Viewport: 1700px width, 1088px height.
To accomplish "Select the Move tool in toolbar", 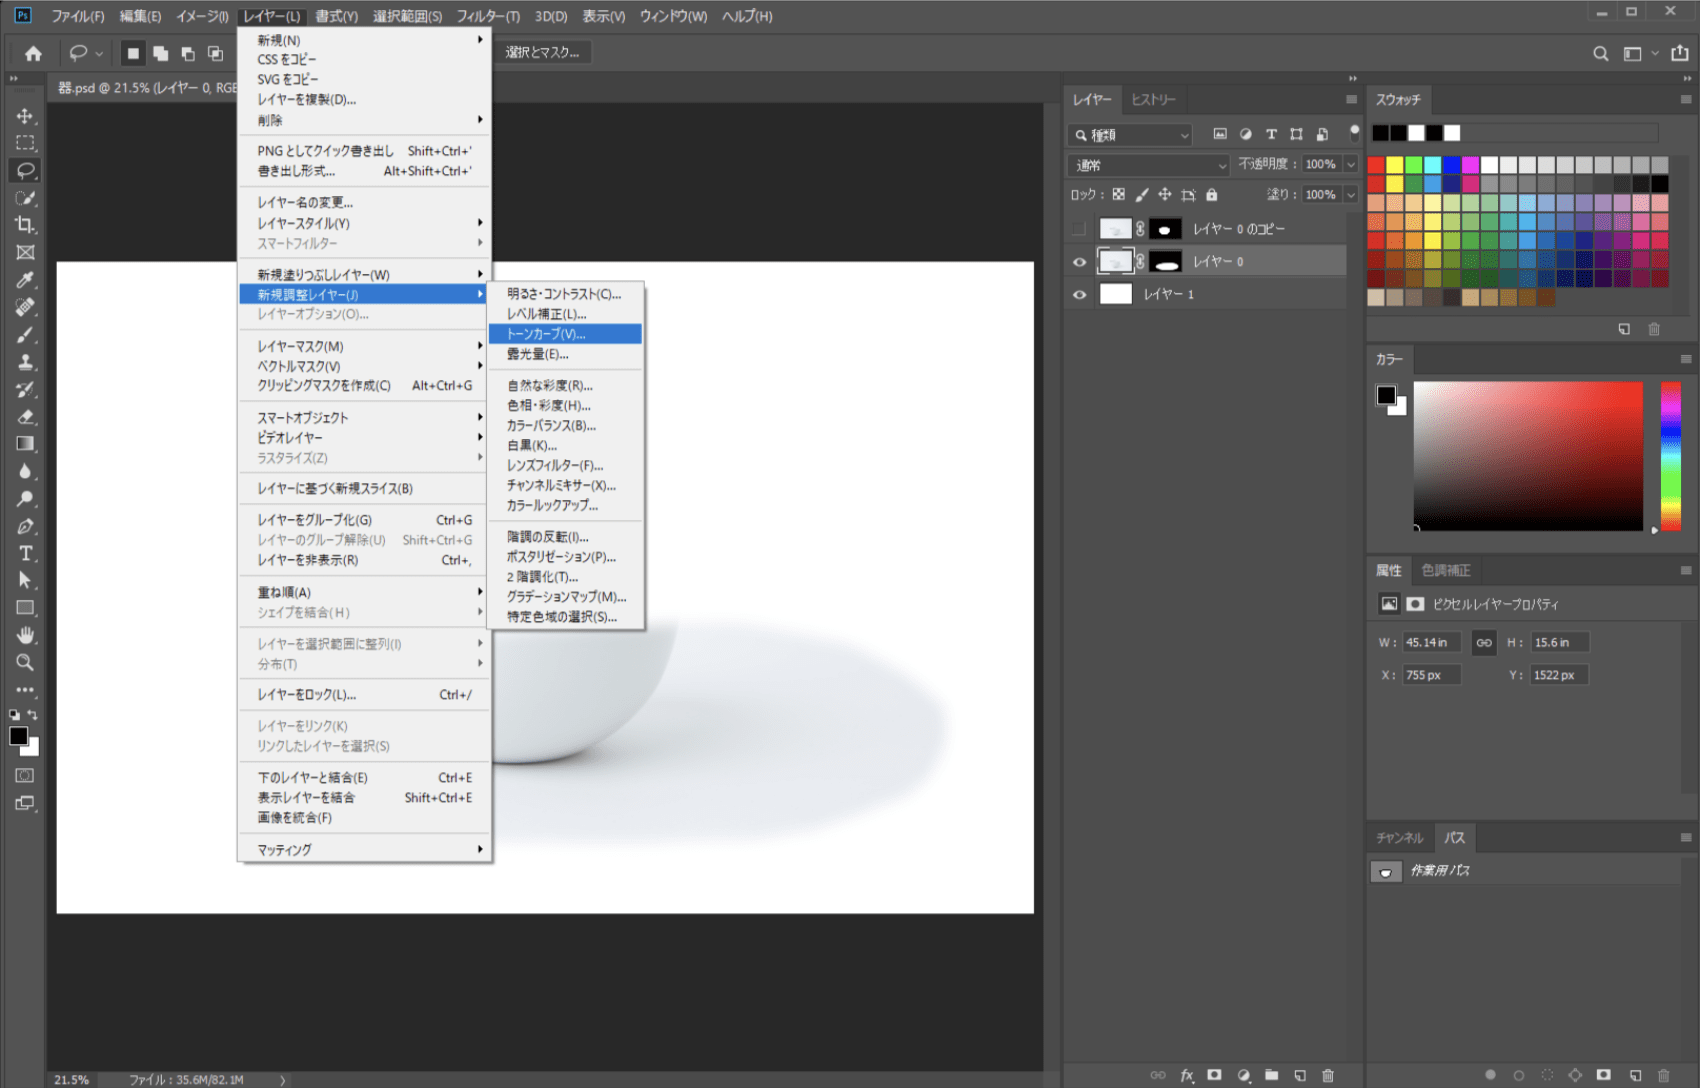I will point(25,116).
